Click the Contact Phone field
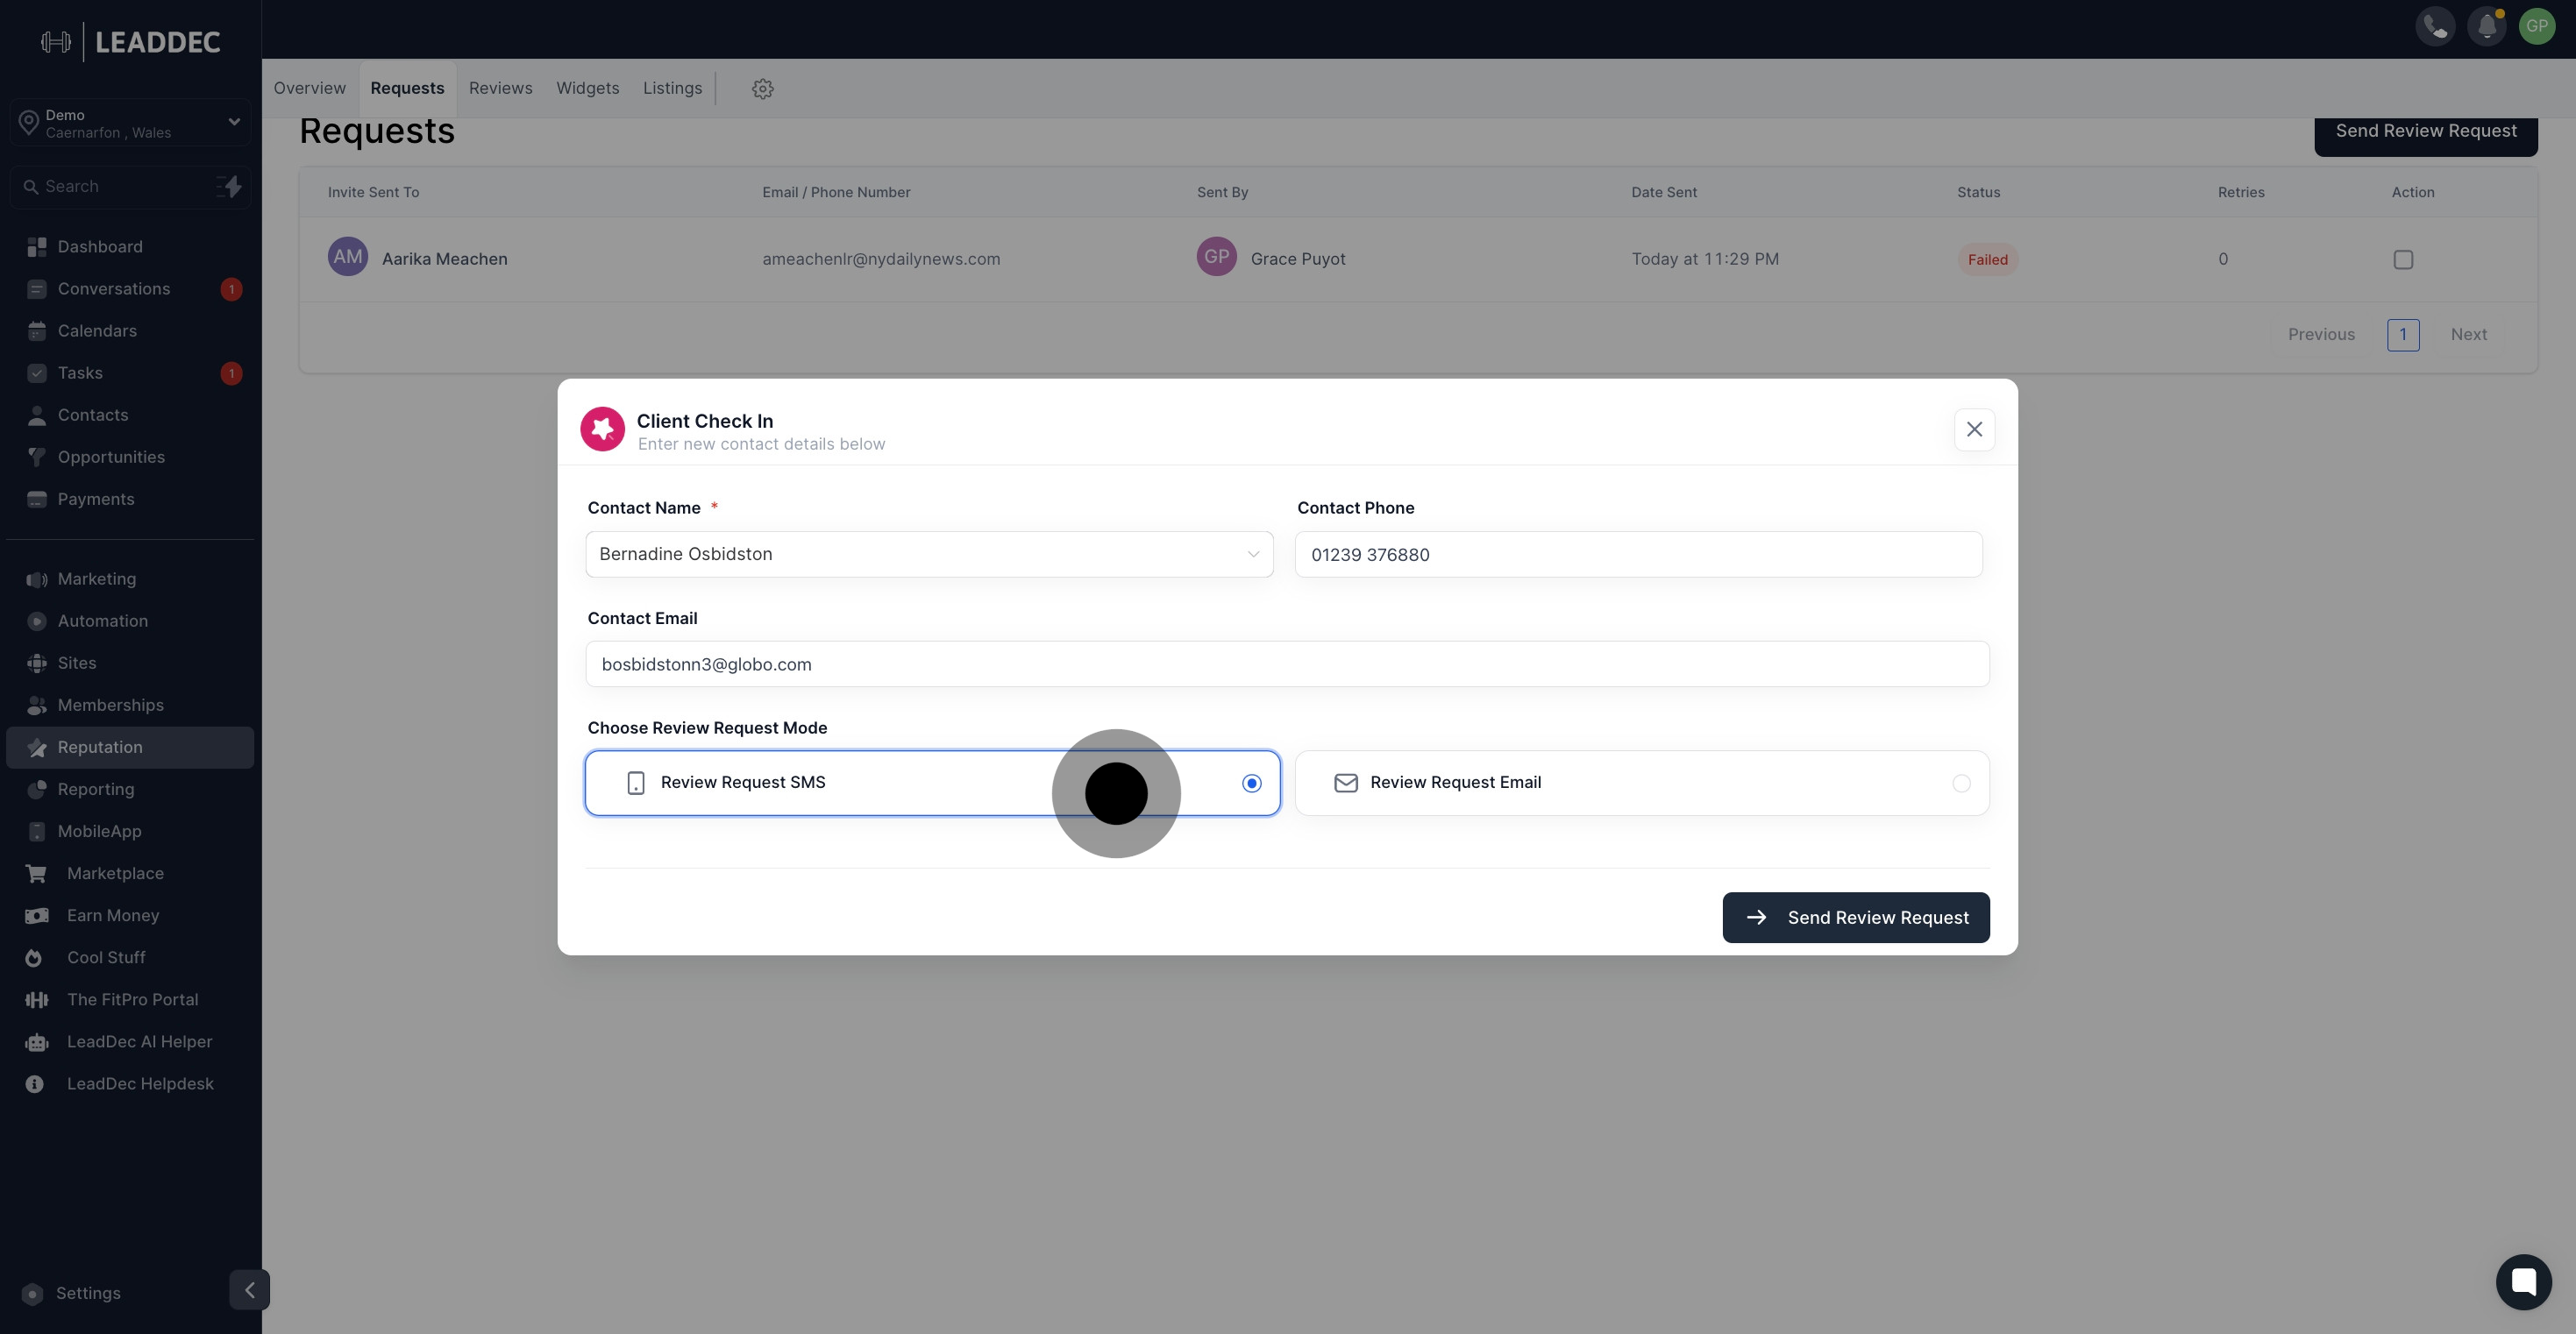Viewport: 2576px width, 1334px height. (x=1638, y=554)
